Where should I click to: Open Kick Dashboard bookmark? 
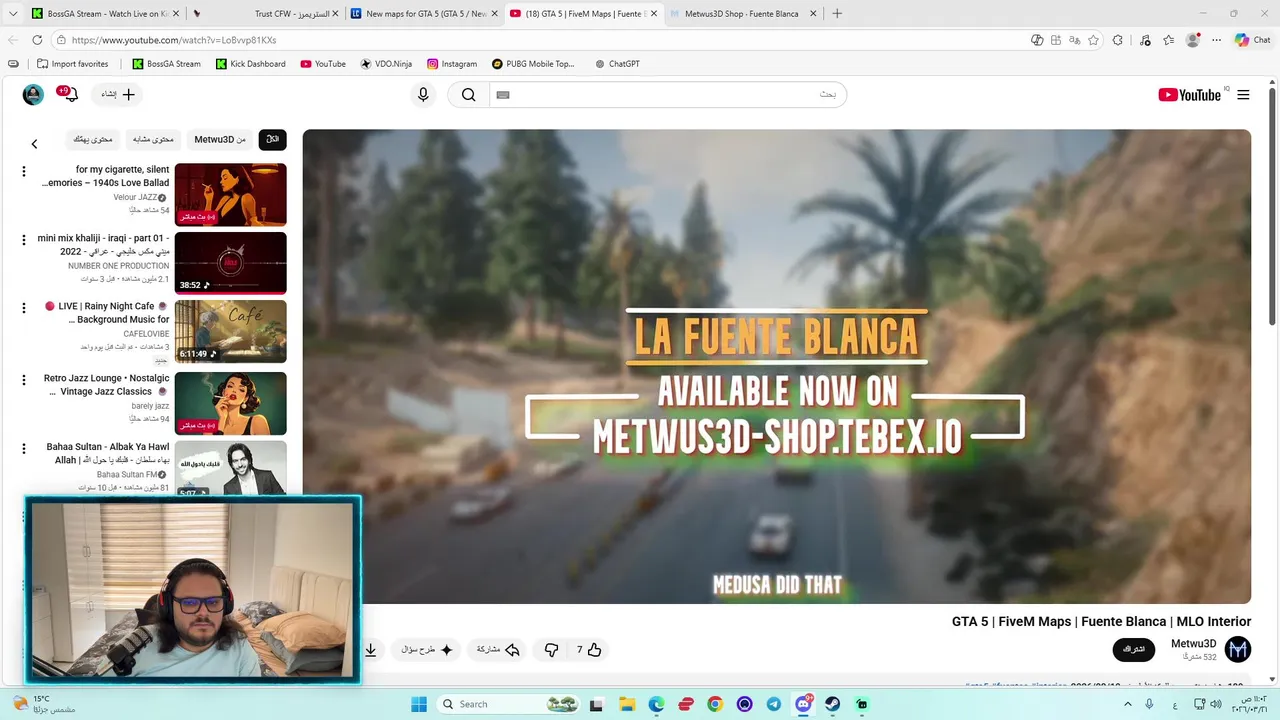[251, 64]
